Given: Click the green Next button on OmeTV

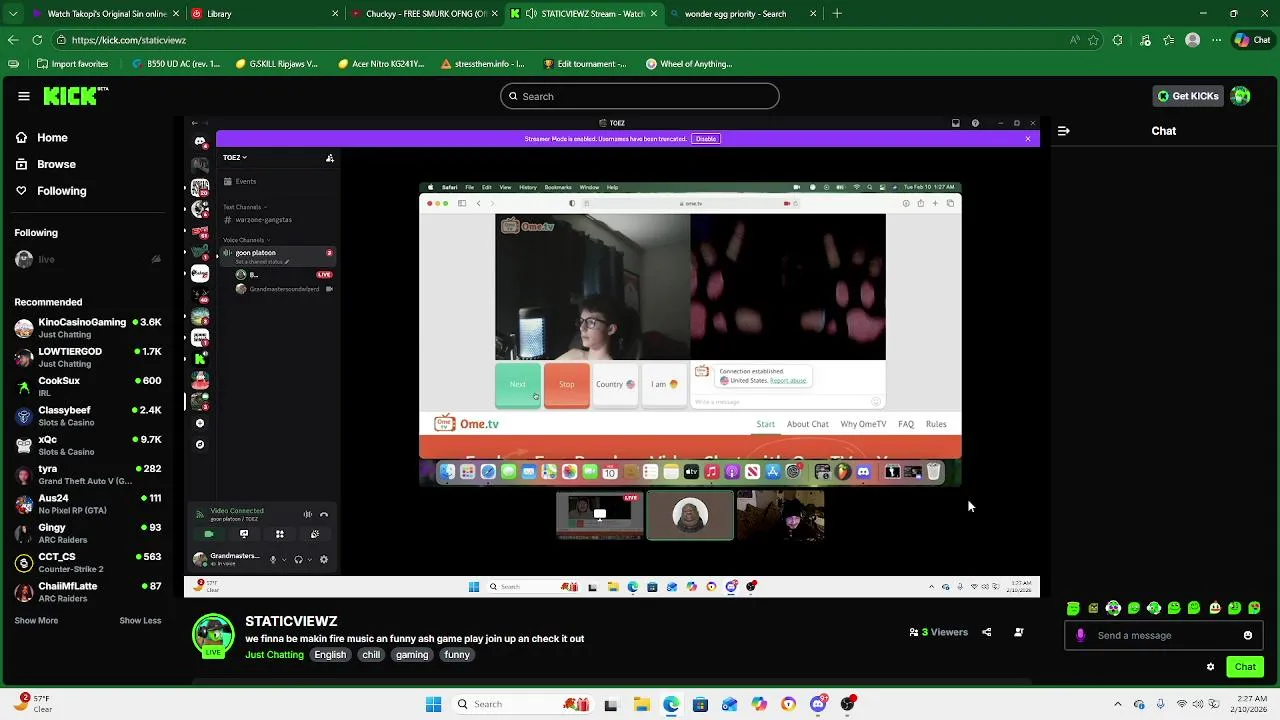Looking at the screenshot, I should point(518,385).
